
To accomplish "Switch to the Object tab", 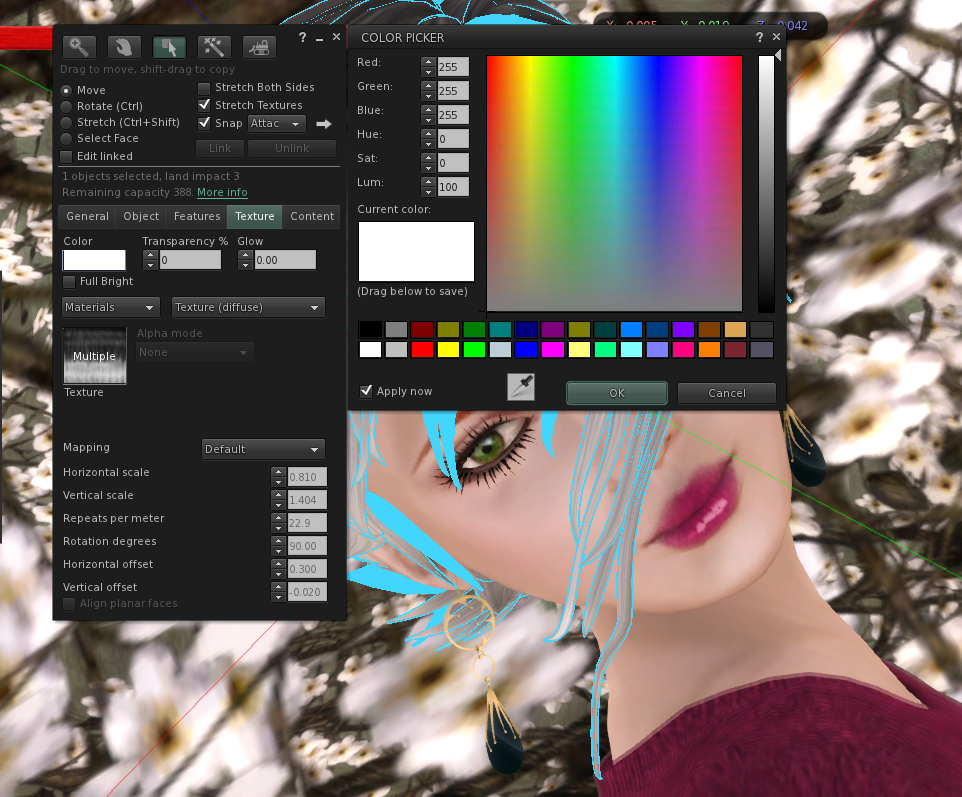I will 141,216.
